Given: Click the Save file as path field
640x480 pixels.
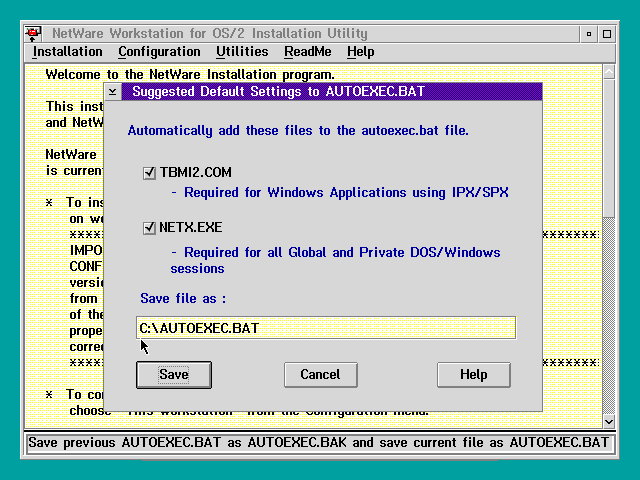Looking at the screenshot, I should point(326,328).
